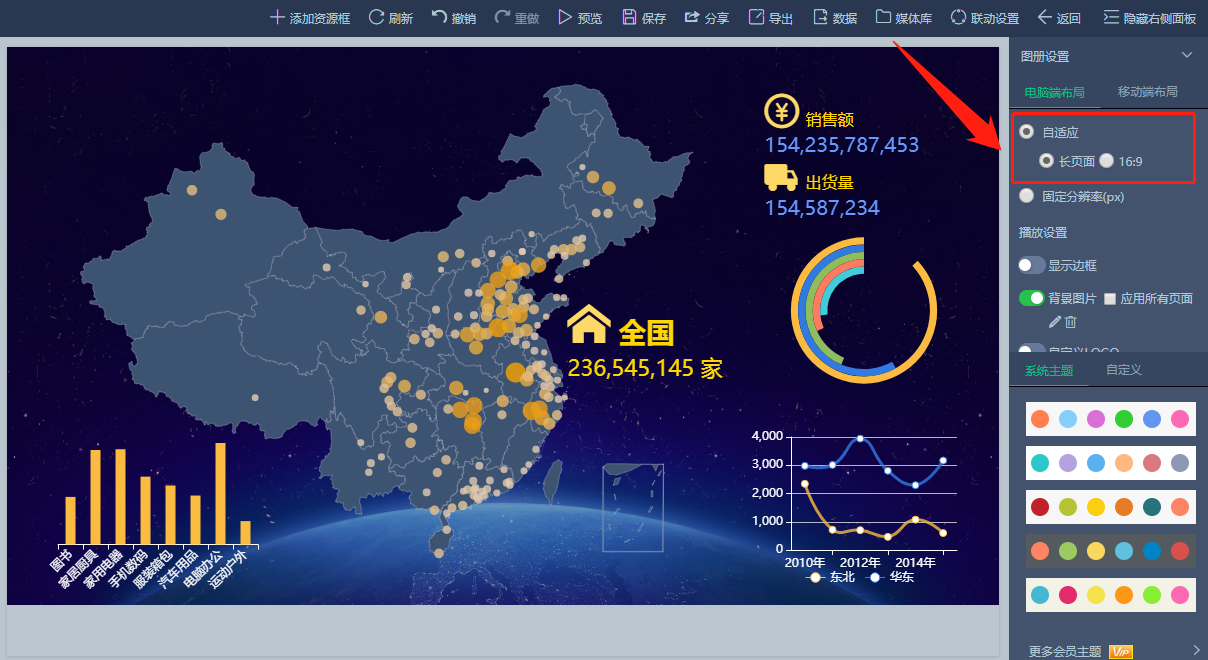Choose the 长页面 long page option
Image resolution: width=1208 pixels, height=660 pixels.
click(1047, 160)
